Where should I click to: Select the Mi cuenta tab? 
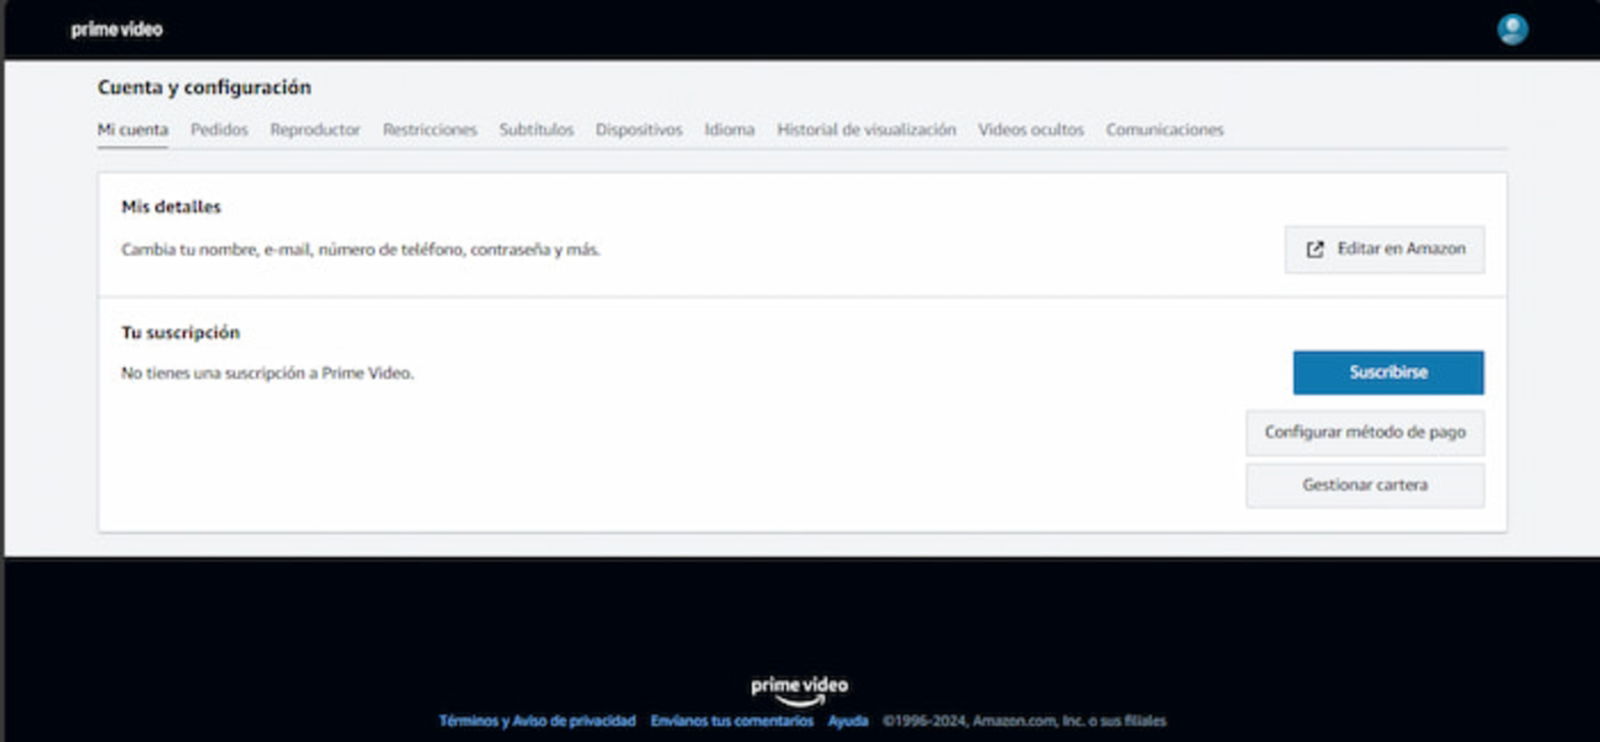tap(133, 129)
